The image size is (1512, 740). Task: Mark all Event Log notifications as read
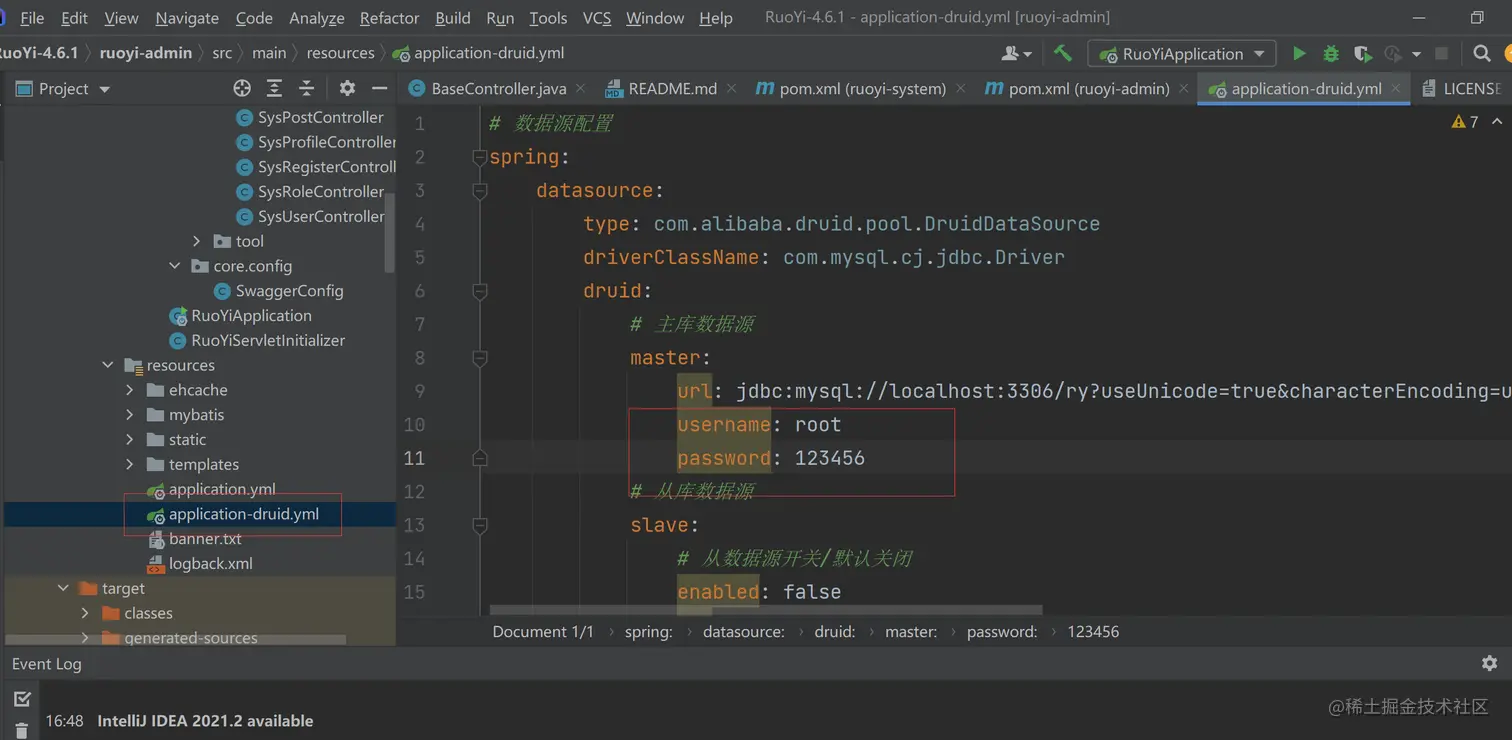(22, 698)
